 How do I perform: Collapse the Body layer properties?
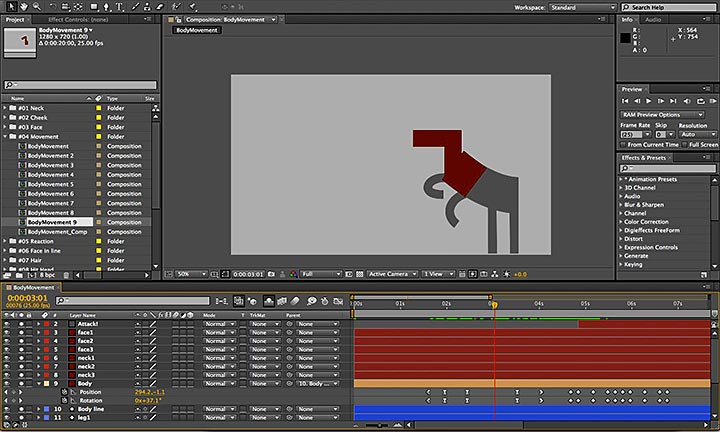pos(39,383)
